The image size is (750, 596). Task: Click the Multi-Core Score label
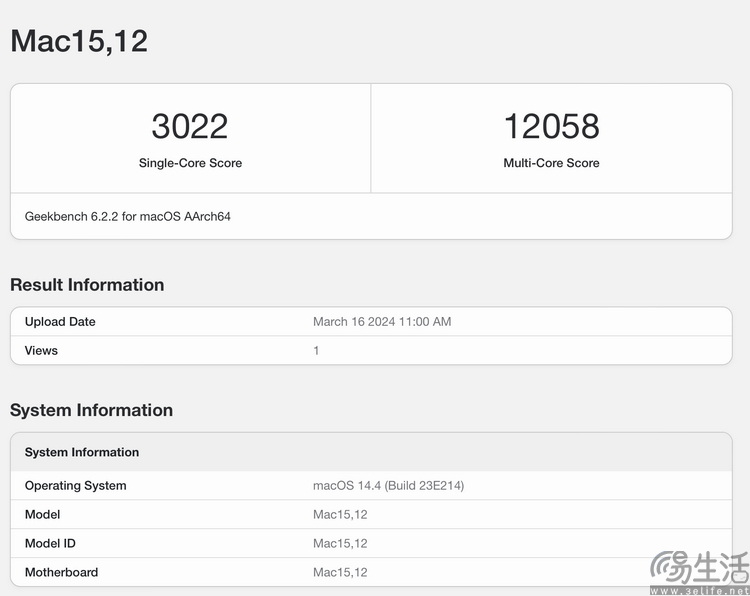[x=551, y=163]
